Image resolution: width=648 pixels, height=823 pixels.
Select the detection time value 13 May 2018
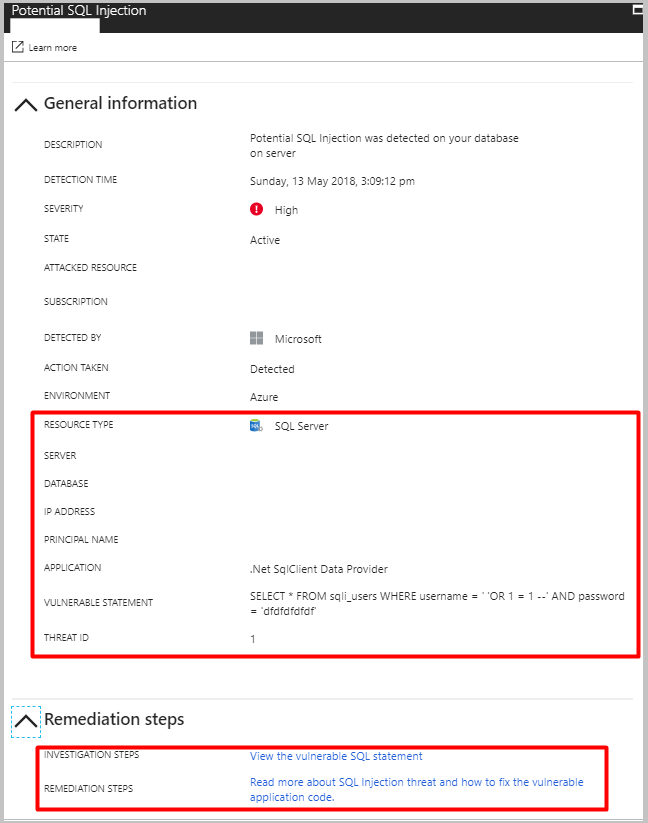click(332, 181)
